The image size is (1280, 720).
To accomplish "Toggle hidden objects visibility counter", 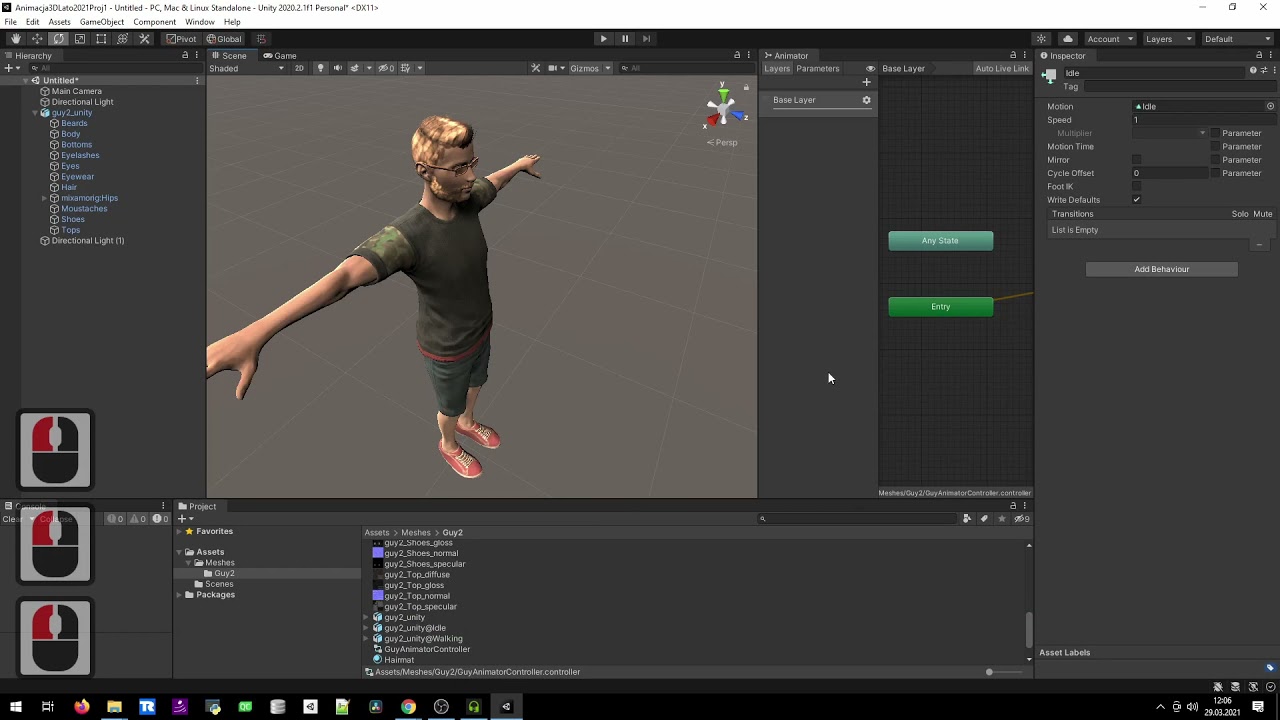I will [x=386, y=68].
